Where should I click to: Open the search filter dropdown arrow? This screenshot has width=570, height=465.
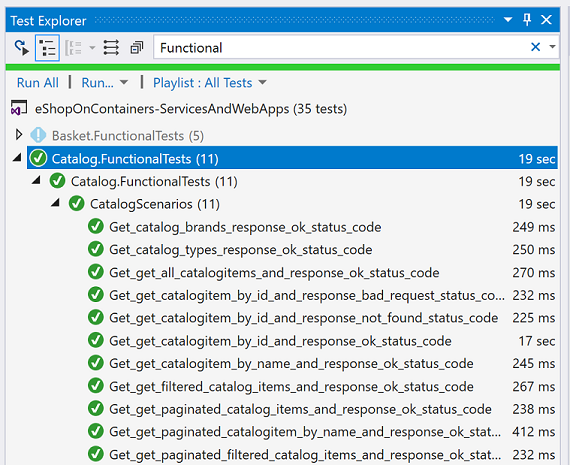click(552, 47)
